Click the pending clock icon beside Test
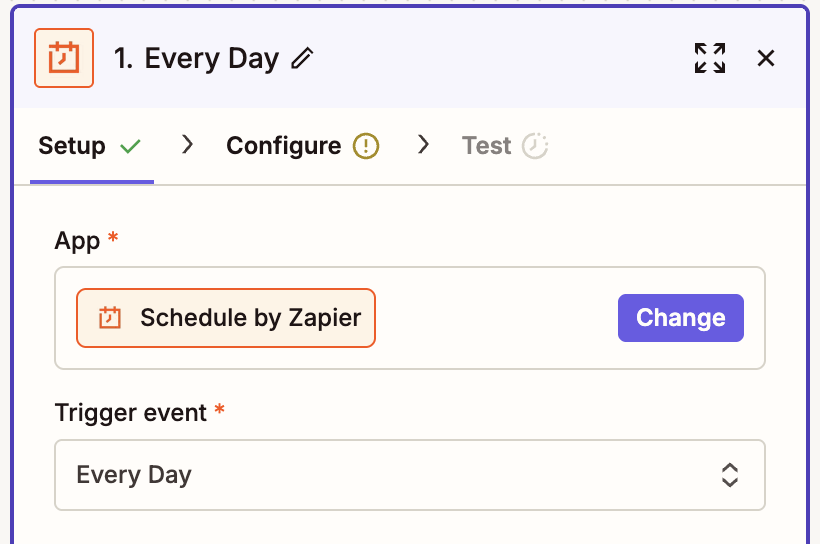 [535, 146]
